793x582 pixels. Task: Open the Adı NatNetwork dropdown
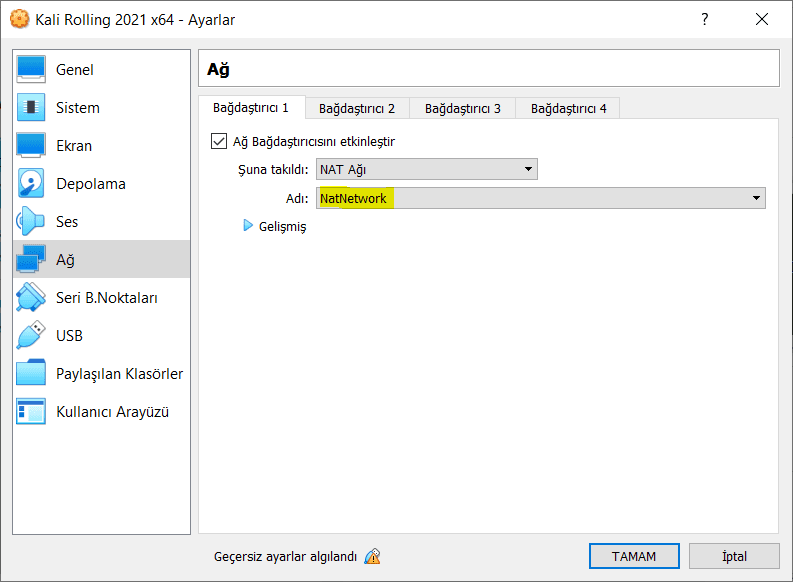[541, 199]
